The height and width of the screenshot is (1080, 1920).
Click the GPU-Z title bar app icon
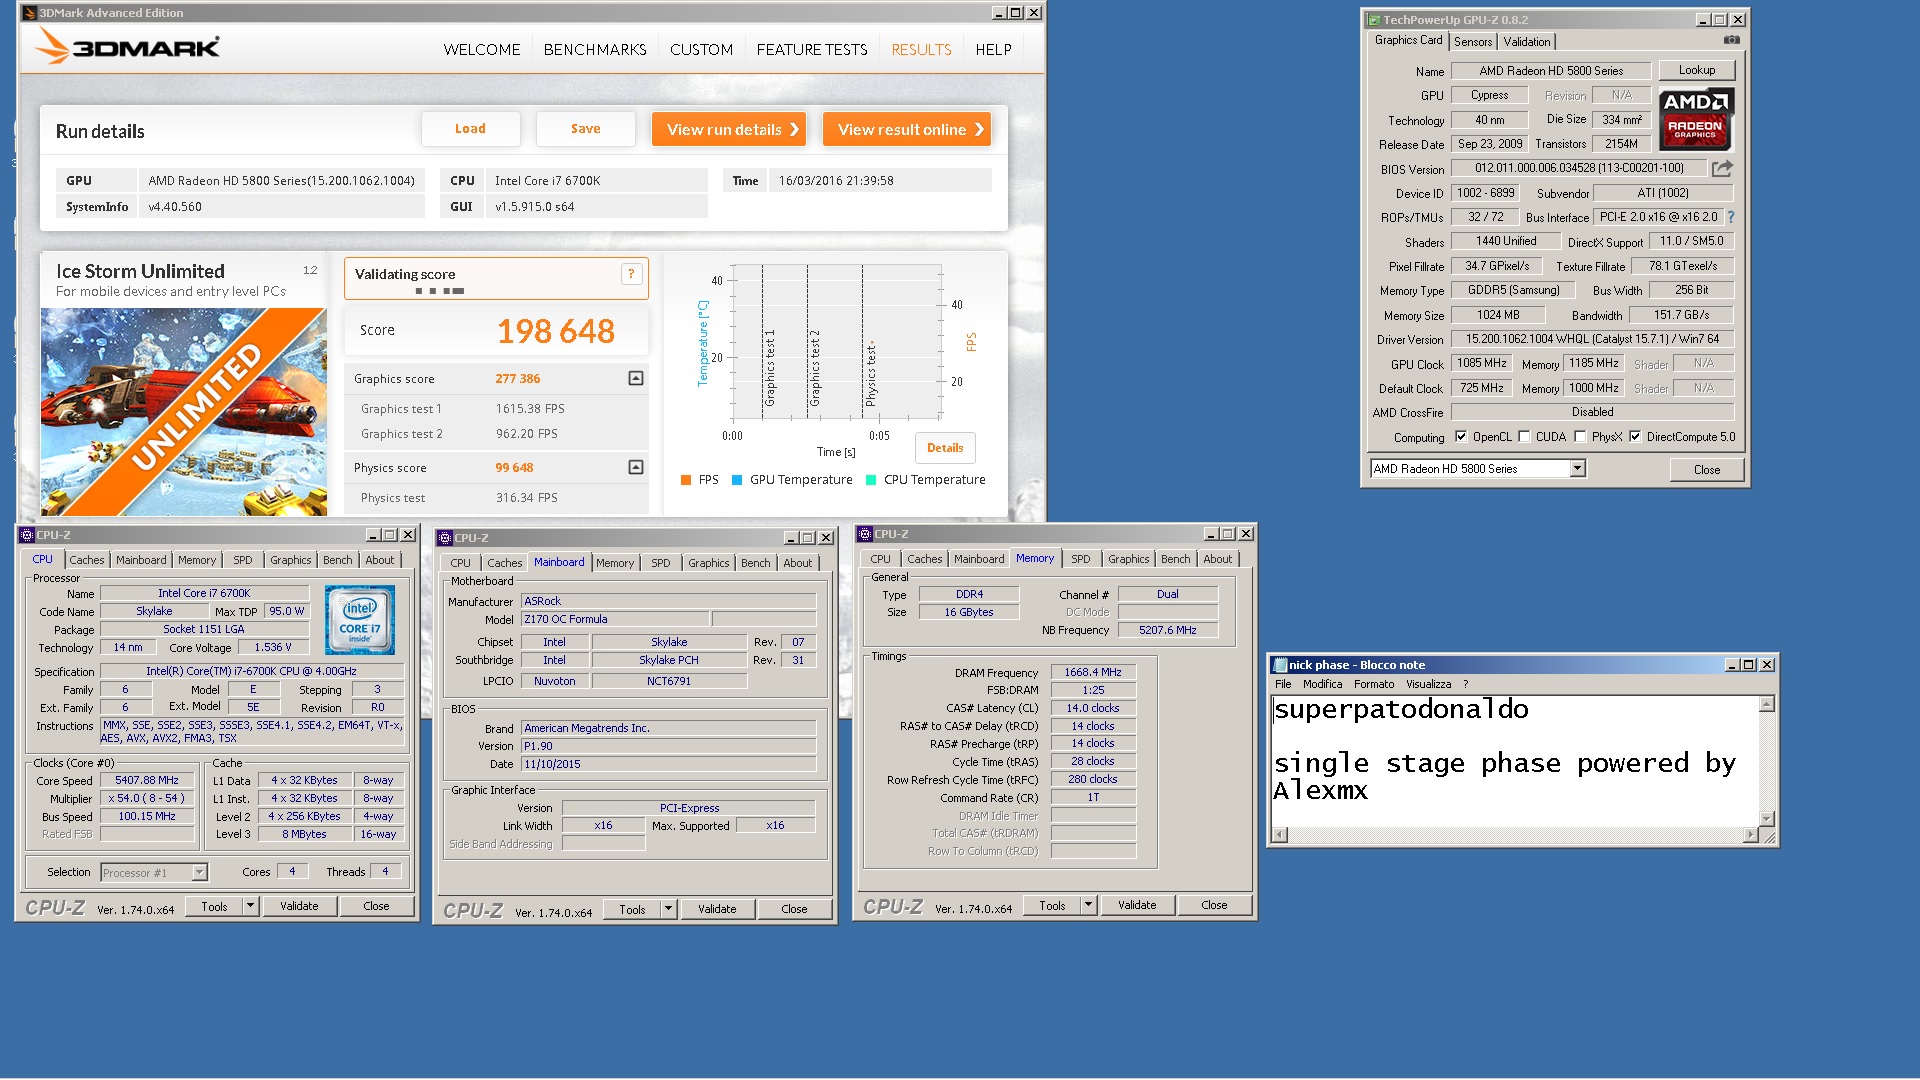(1374, 20)
